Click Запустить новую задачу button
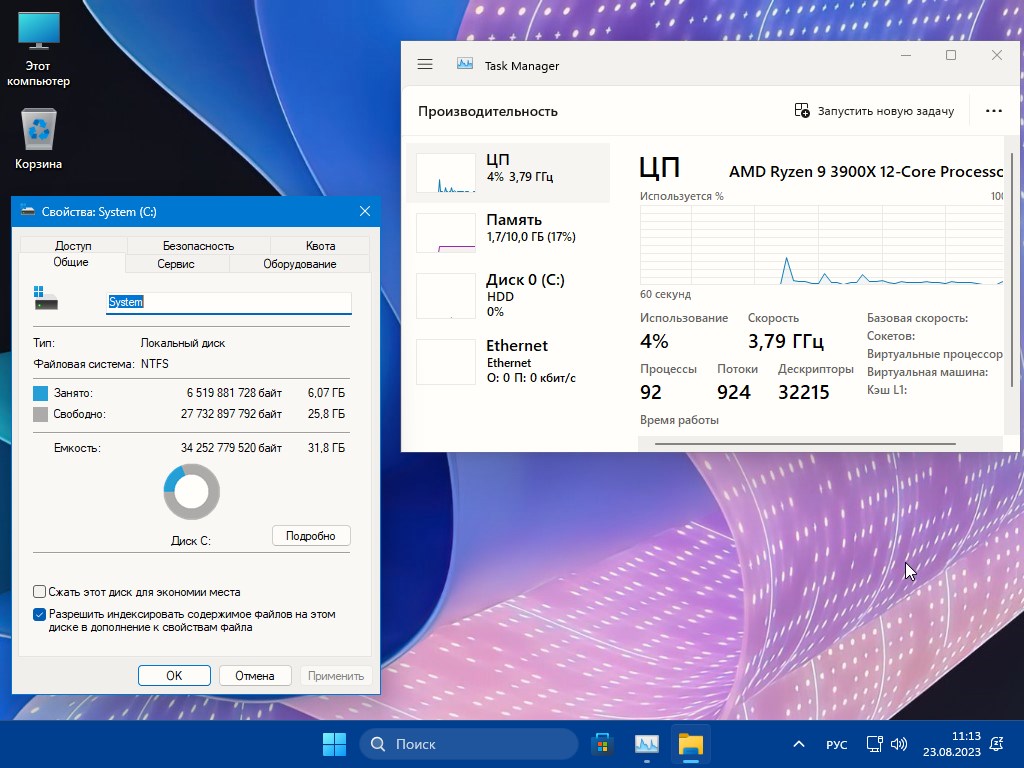 coord(874,111)
